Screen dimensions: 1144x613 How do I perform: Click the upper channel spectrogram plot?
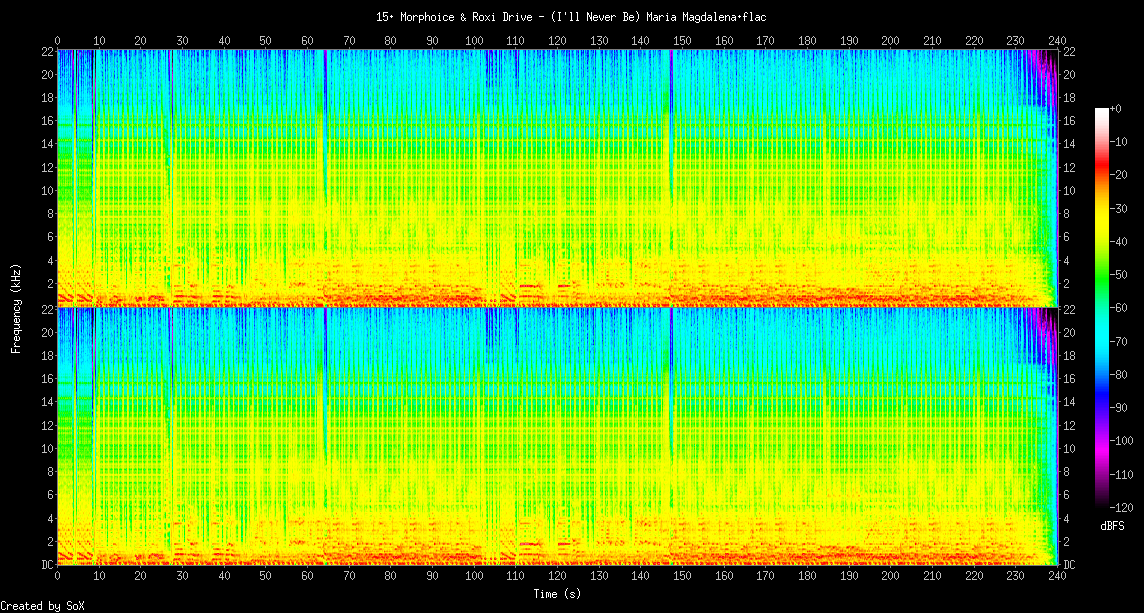[x=557, y=177]
